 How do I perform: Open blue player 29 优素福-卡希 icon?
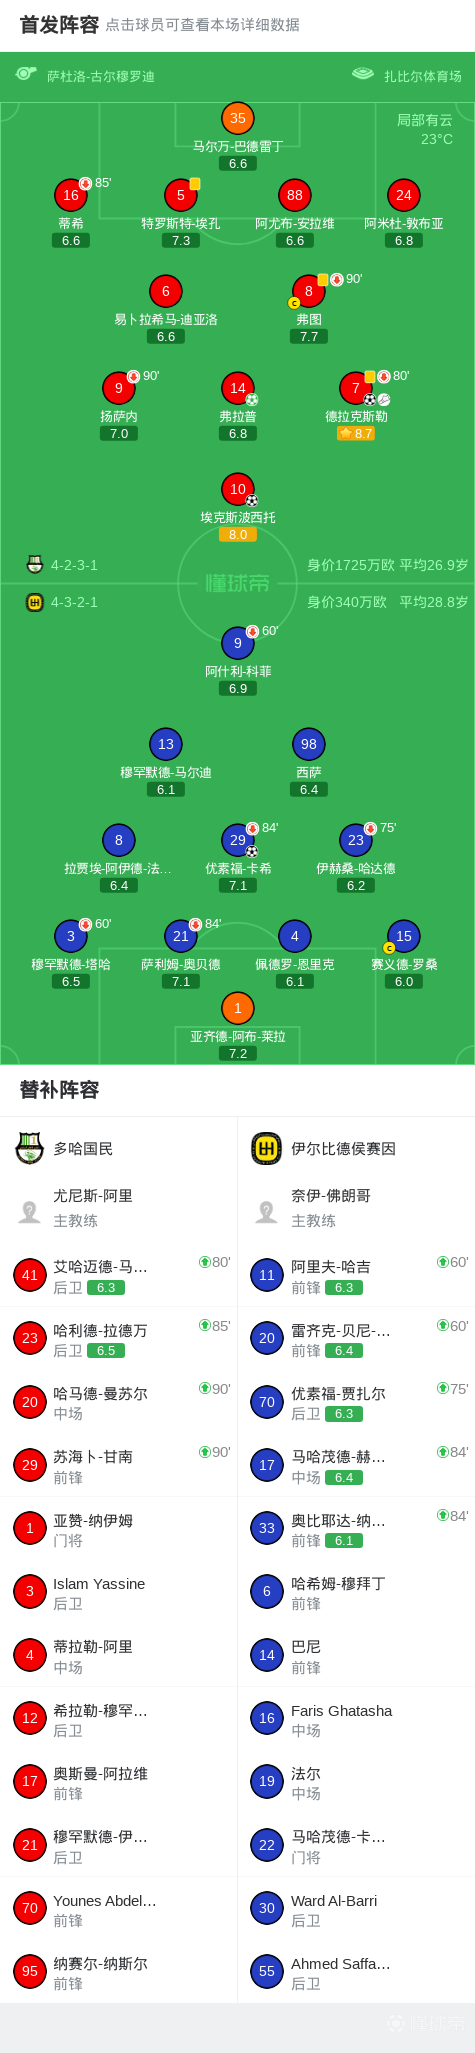[x=238, y=840]
